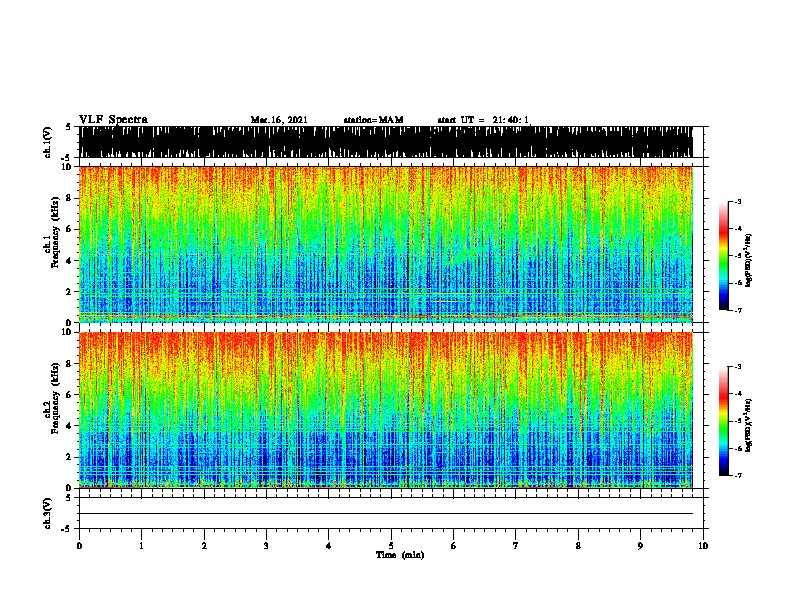Click the ch.1 black waveform panel
The height and width of the screenshot is (612, 792).
(385, 142)
